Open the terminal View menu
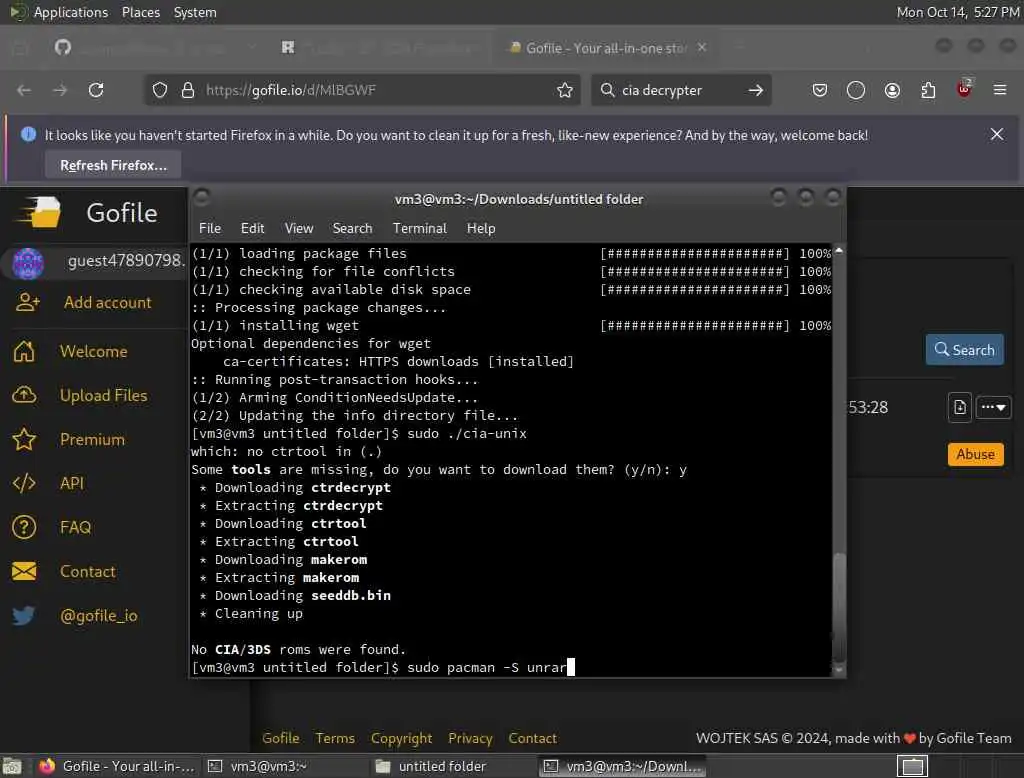The image size is (1024, 778). pos(298,228)
